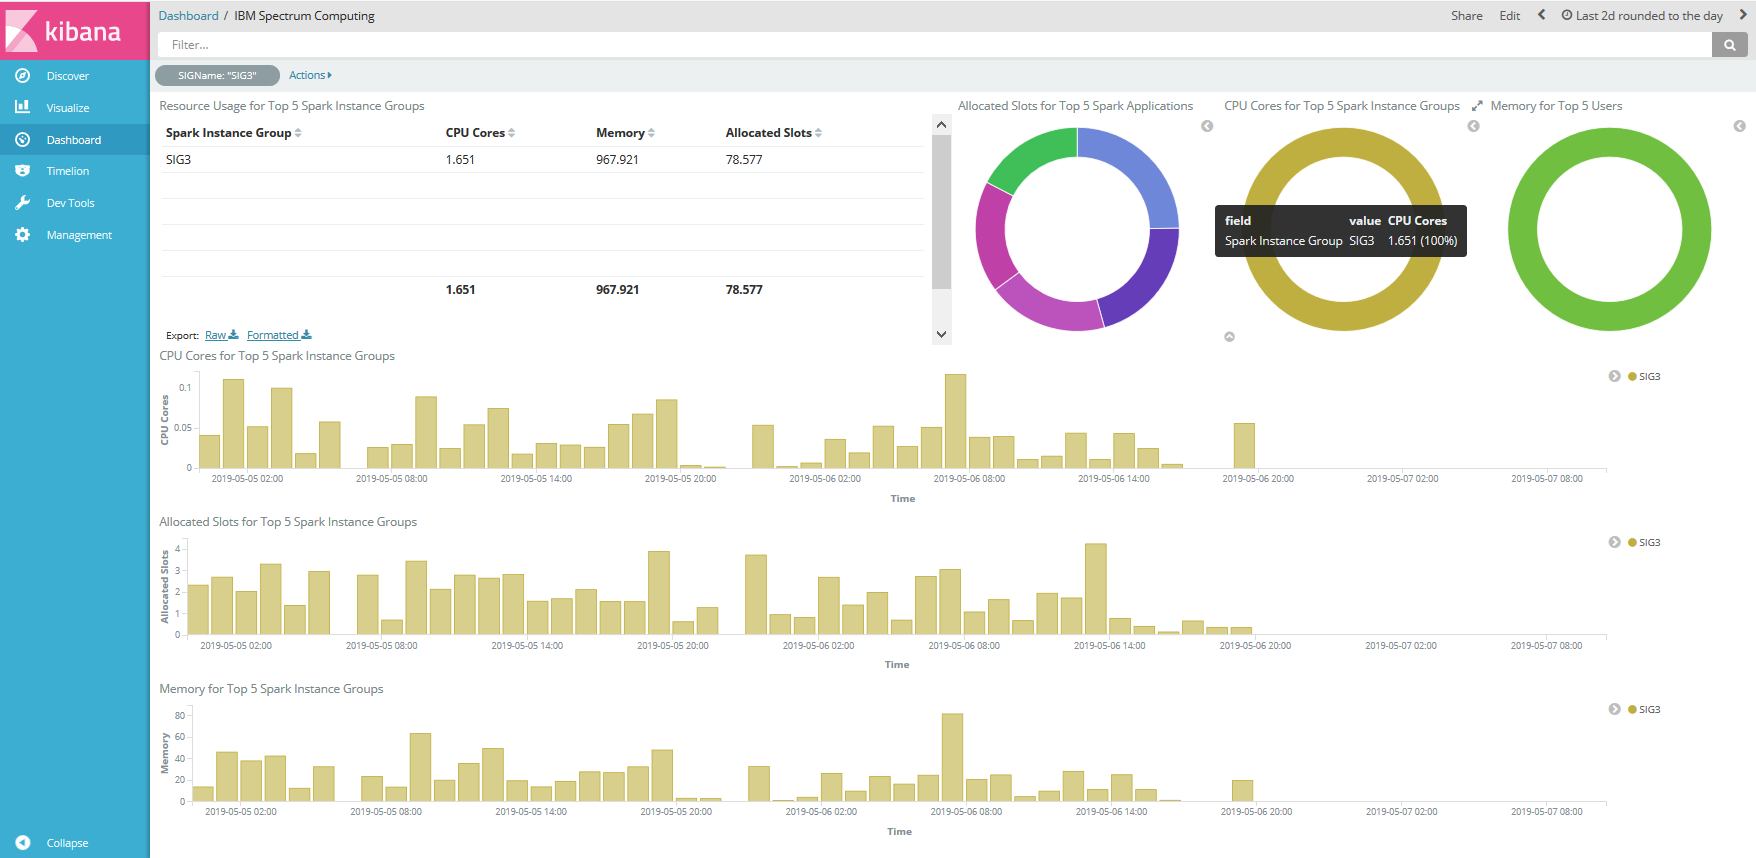Click into the Filter search field
This screenshot has width=1756, height=858.
click(934, 45)
